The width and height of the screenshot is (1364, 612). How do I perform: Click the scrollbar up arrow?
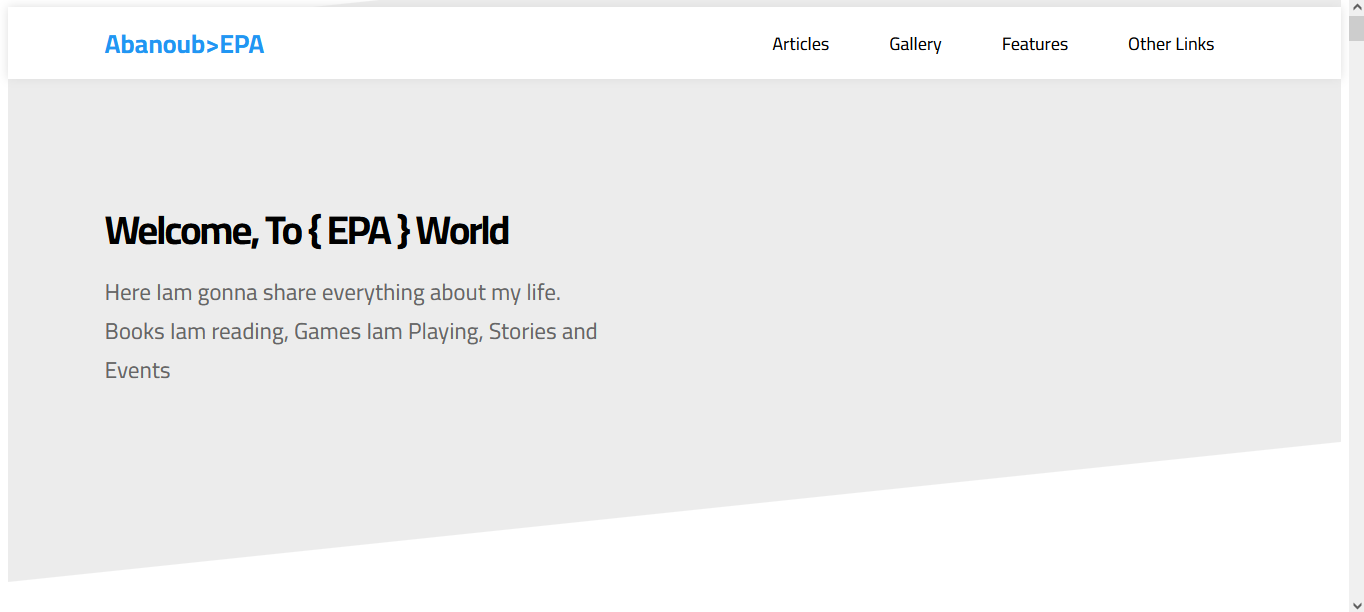[1355, 7]
